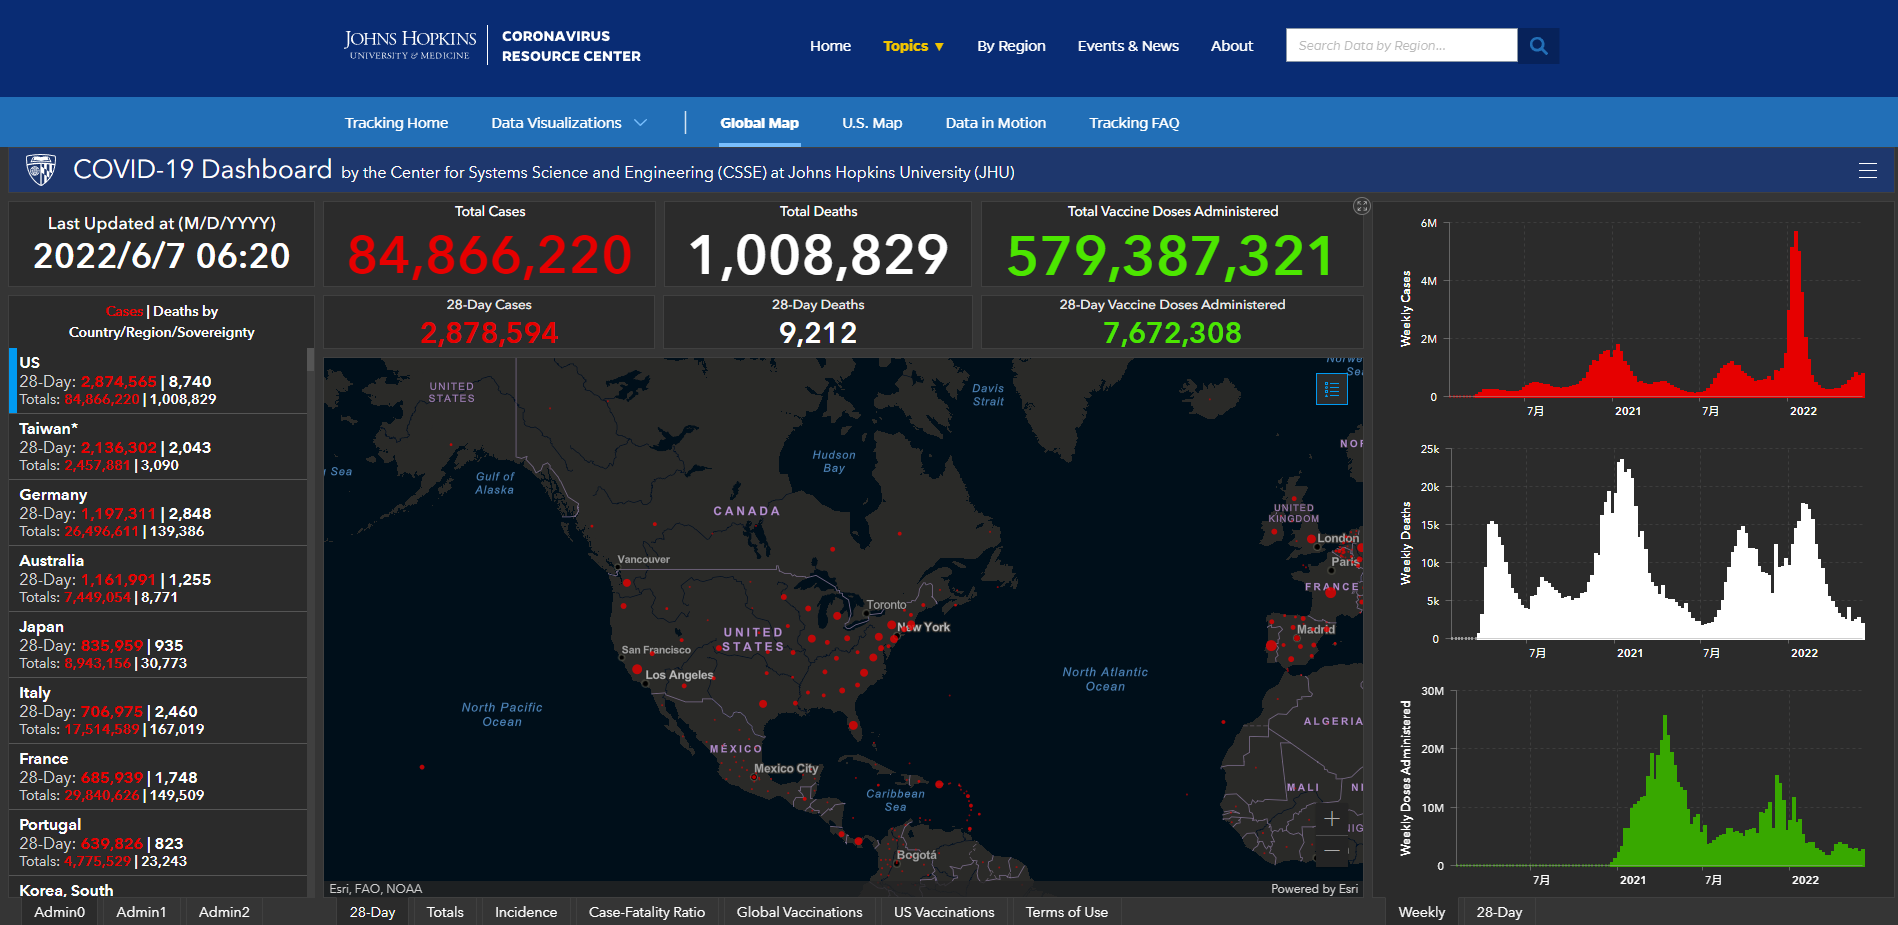
Task: Click the Johns Hopkins University logo
Action: (x=410, y=45)
